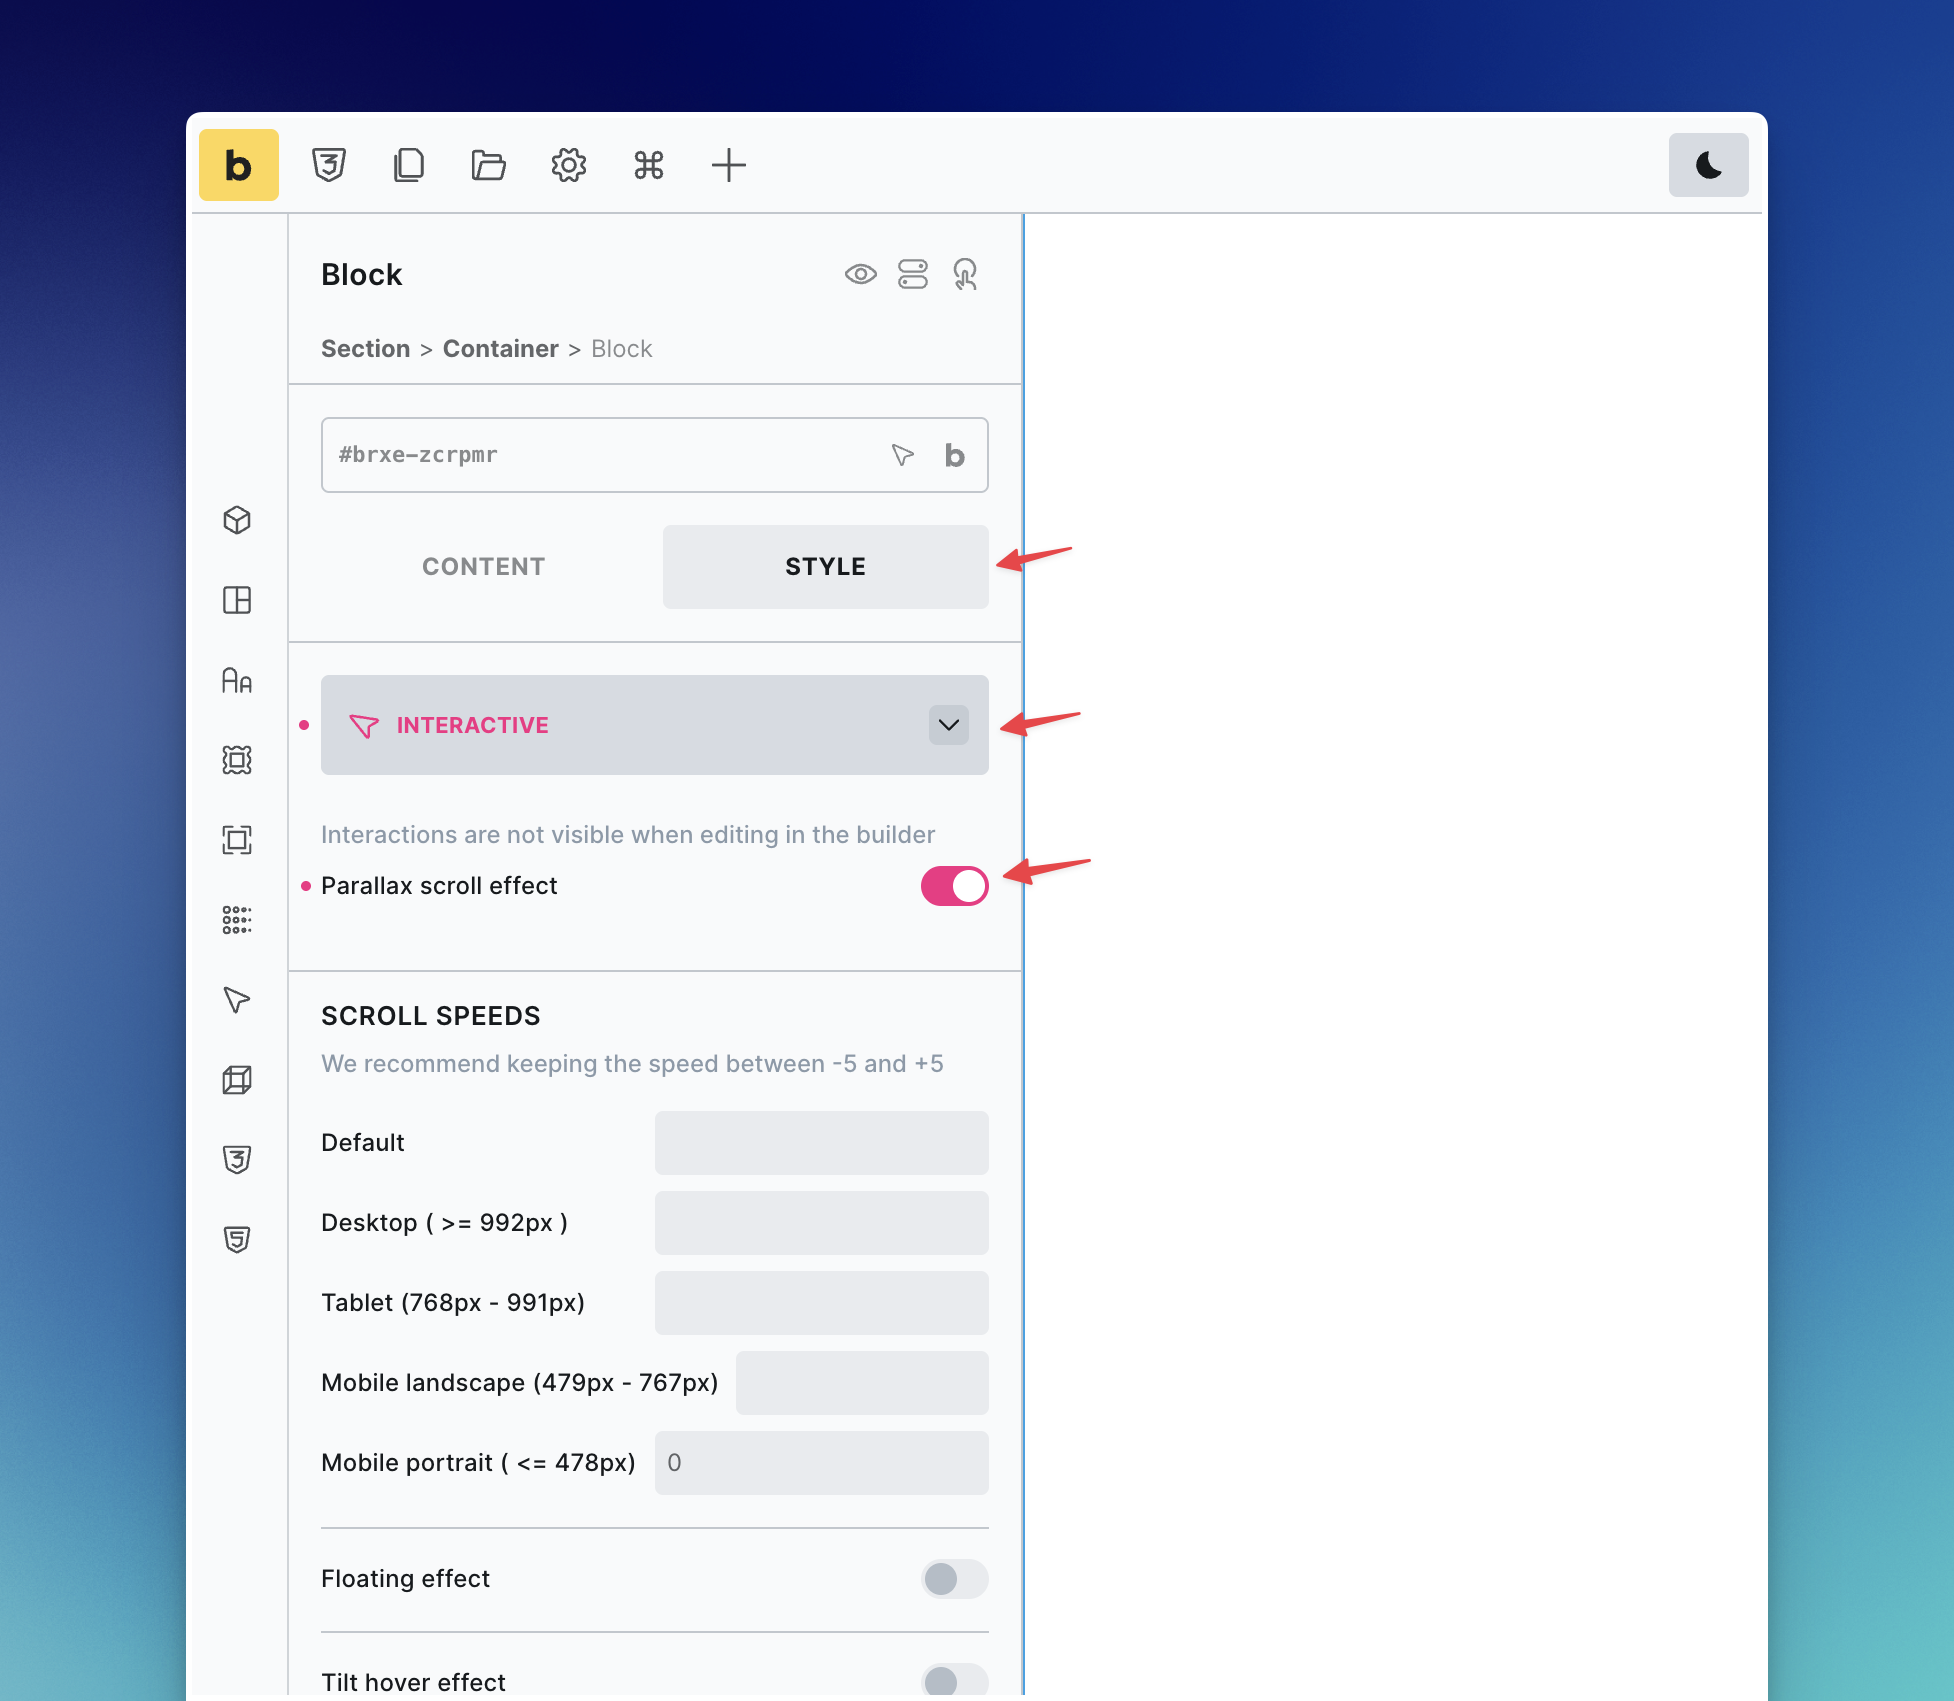
Task: Open the folder icon in top toolbar
Action: 488,165
